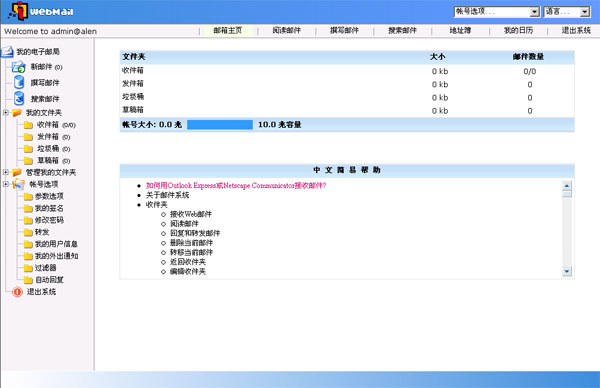Click the 我的用户信息 folder icon

(28, 244)
